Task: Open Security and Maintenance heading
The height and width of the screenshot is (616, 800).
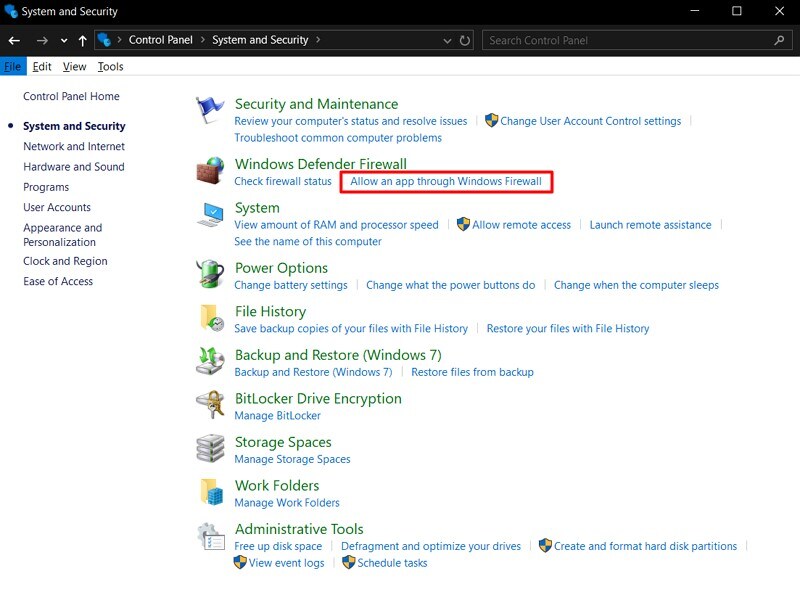Action: [x=316, y=104]
